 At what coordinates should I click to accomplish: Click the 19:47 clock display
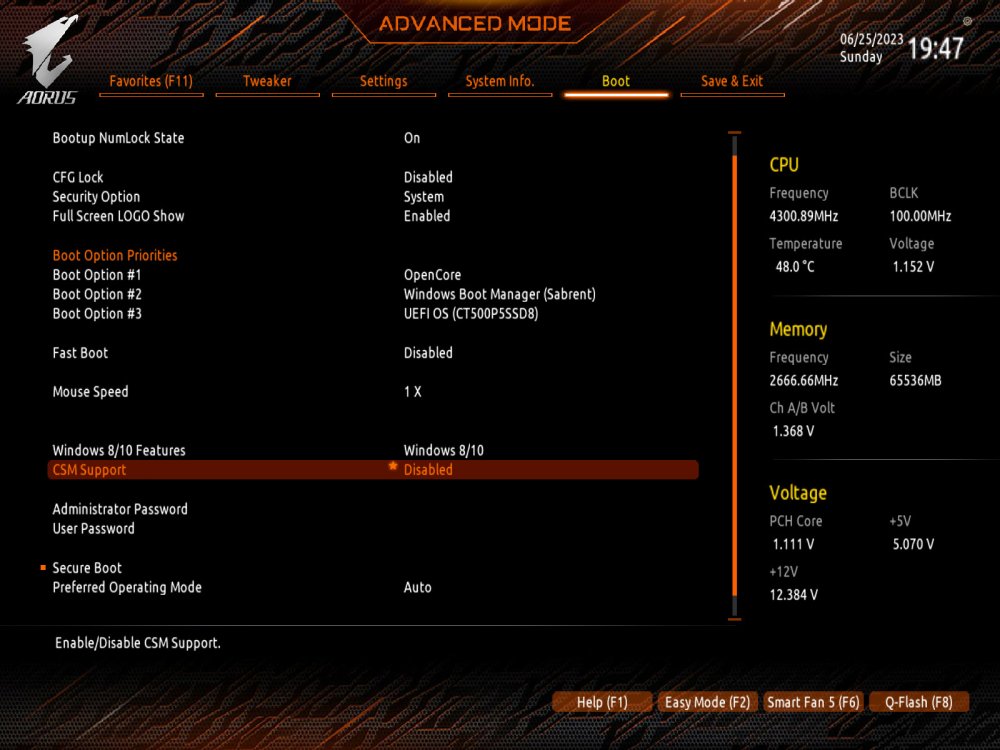pos(936,48)
